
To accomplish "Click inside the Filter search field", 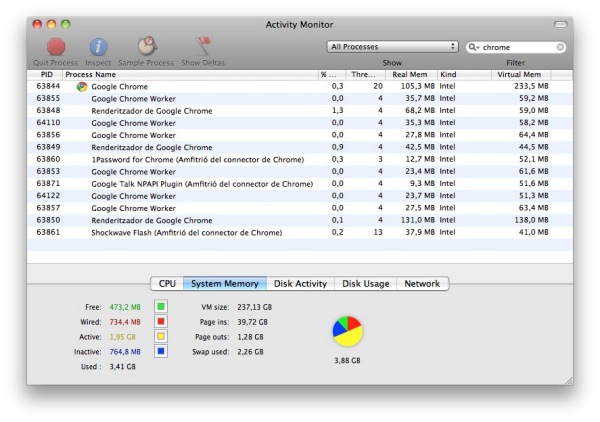I will (516, 47).
